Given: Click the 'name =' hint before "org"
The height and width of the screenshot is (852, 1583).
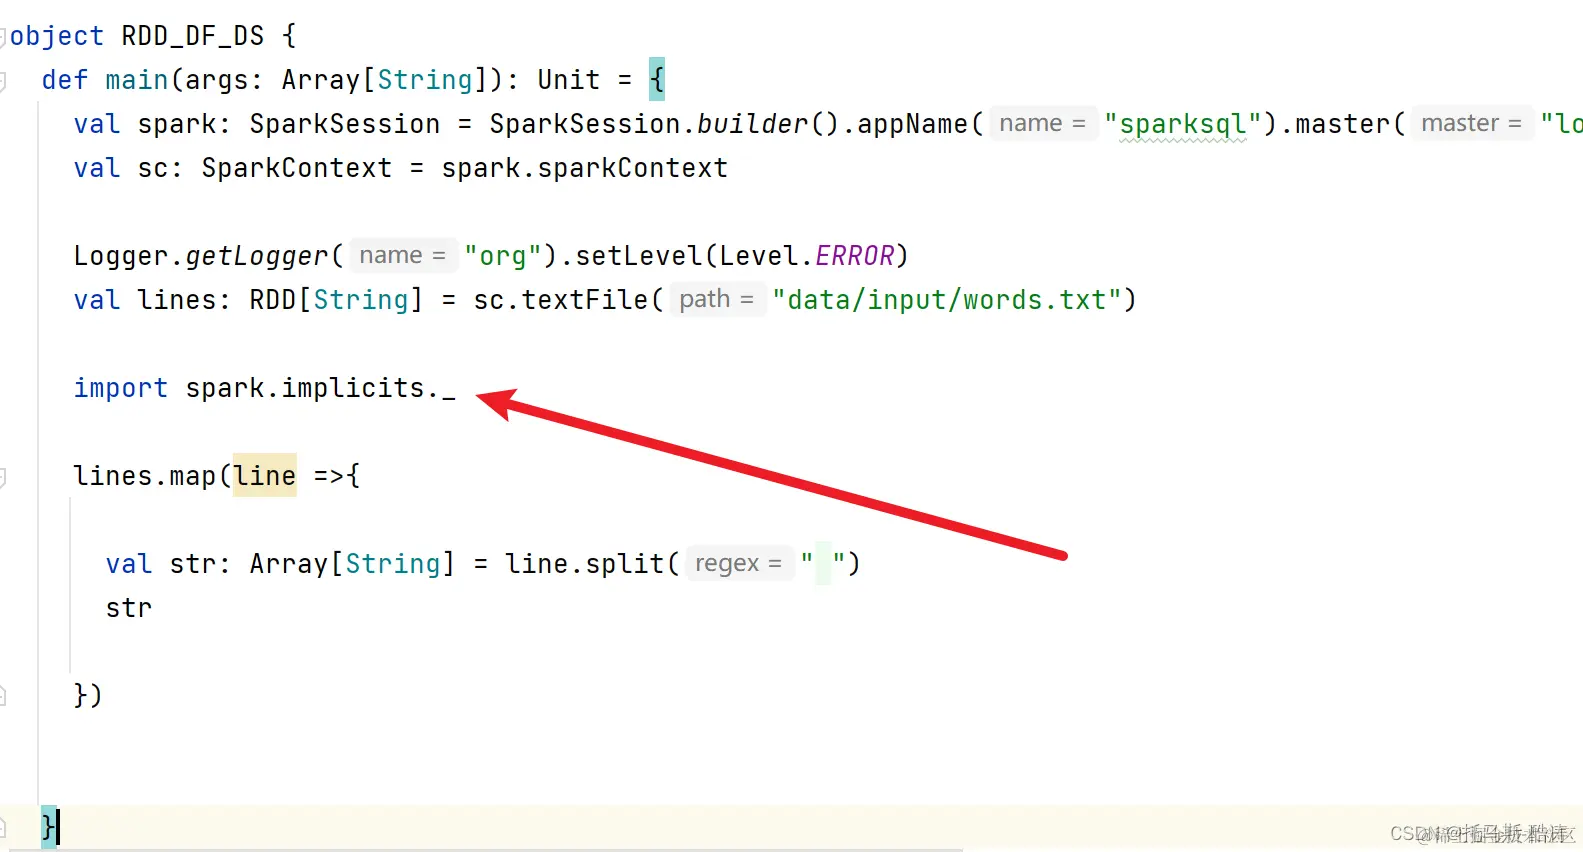Looking at the screenshot, I should click(402, 255).
